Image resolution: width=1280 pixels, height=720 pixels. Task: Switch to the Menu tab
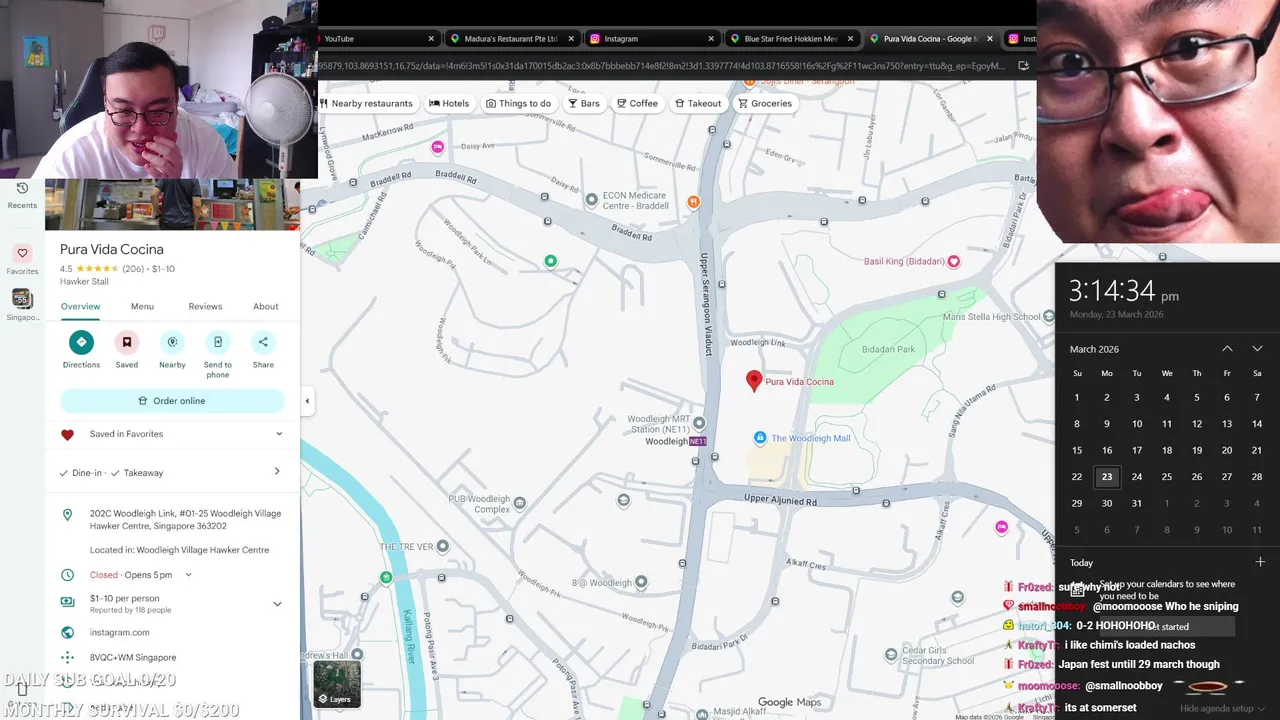pos(142,306)
